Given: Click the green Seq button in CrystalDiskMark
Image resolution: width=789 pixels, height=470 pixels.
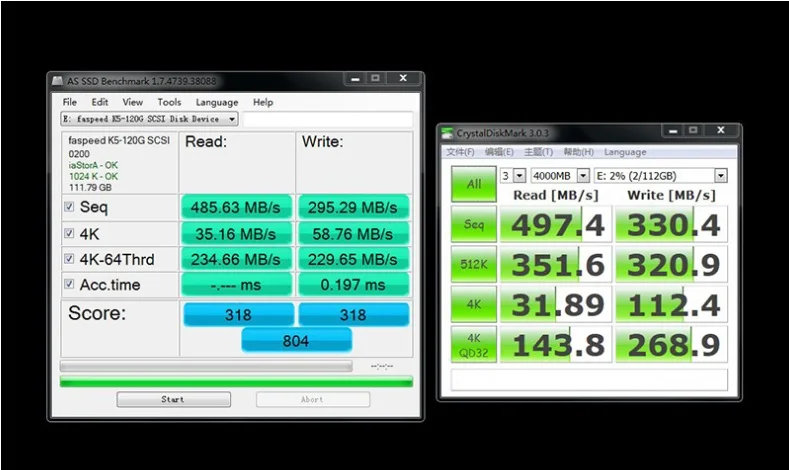Looking at the screenshot, I should click(x=474, y=224).
